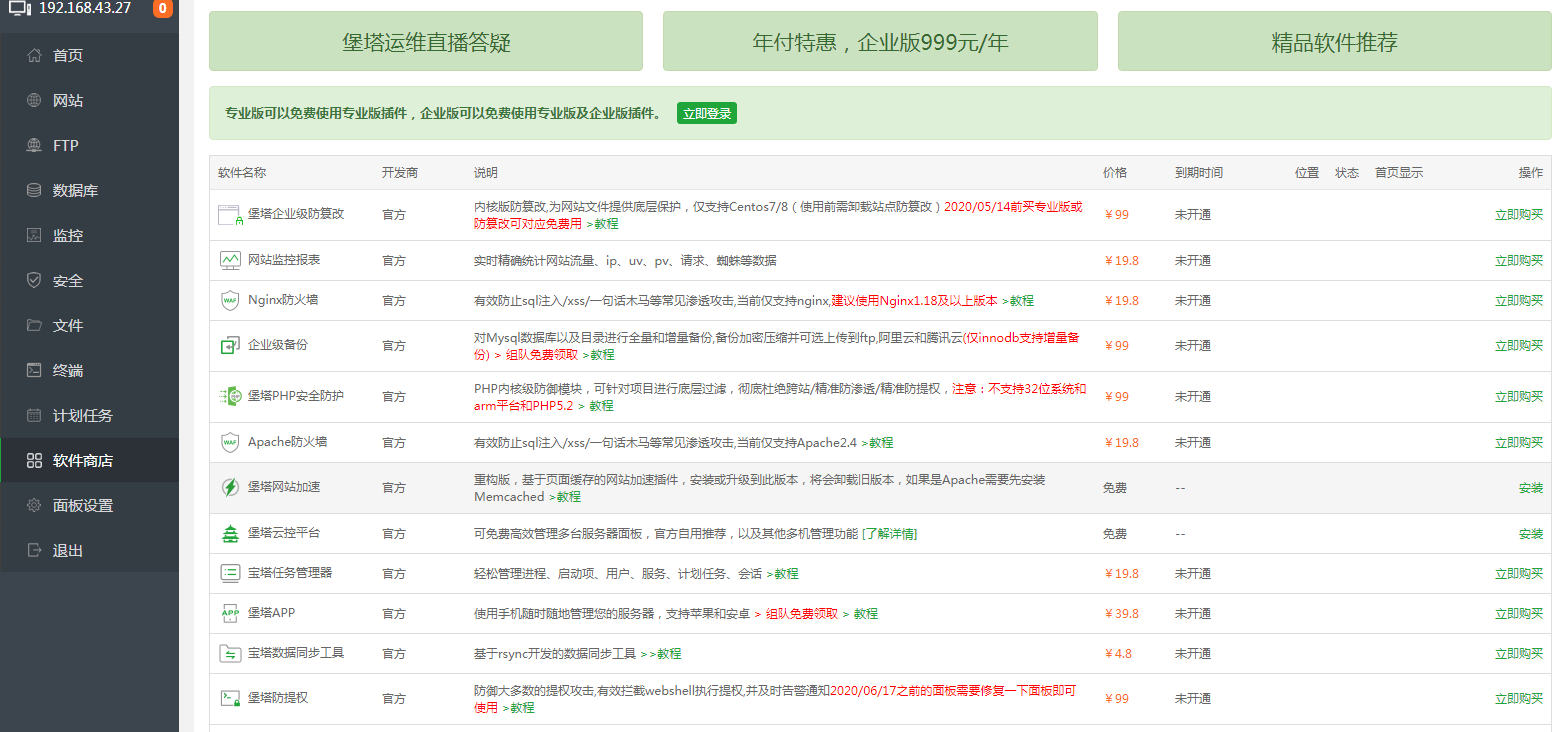Click the 价格 column header

point(1115,172)
